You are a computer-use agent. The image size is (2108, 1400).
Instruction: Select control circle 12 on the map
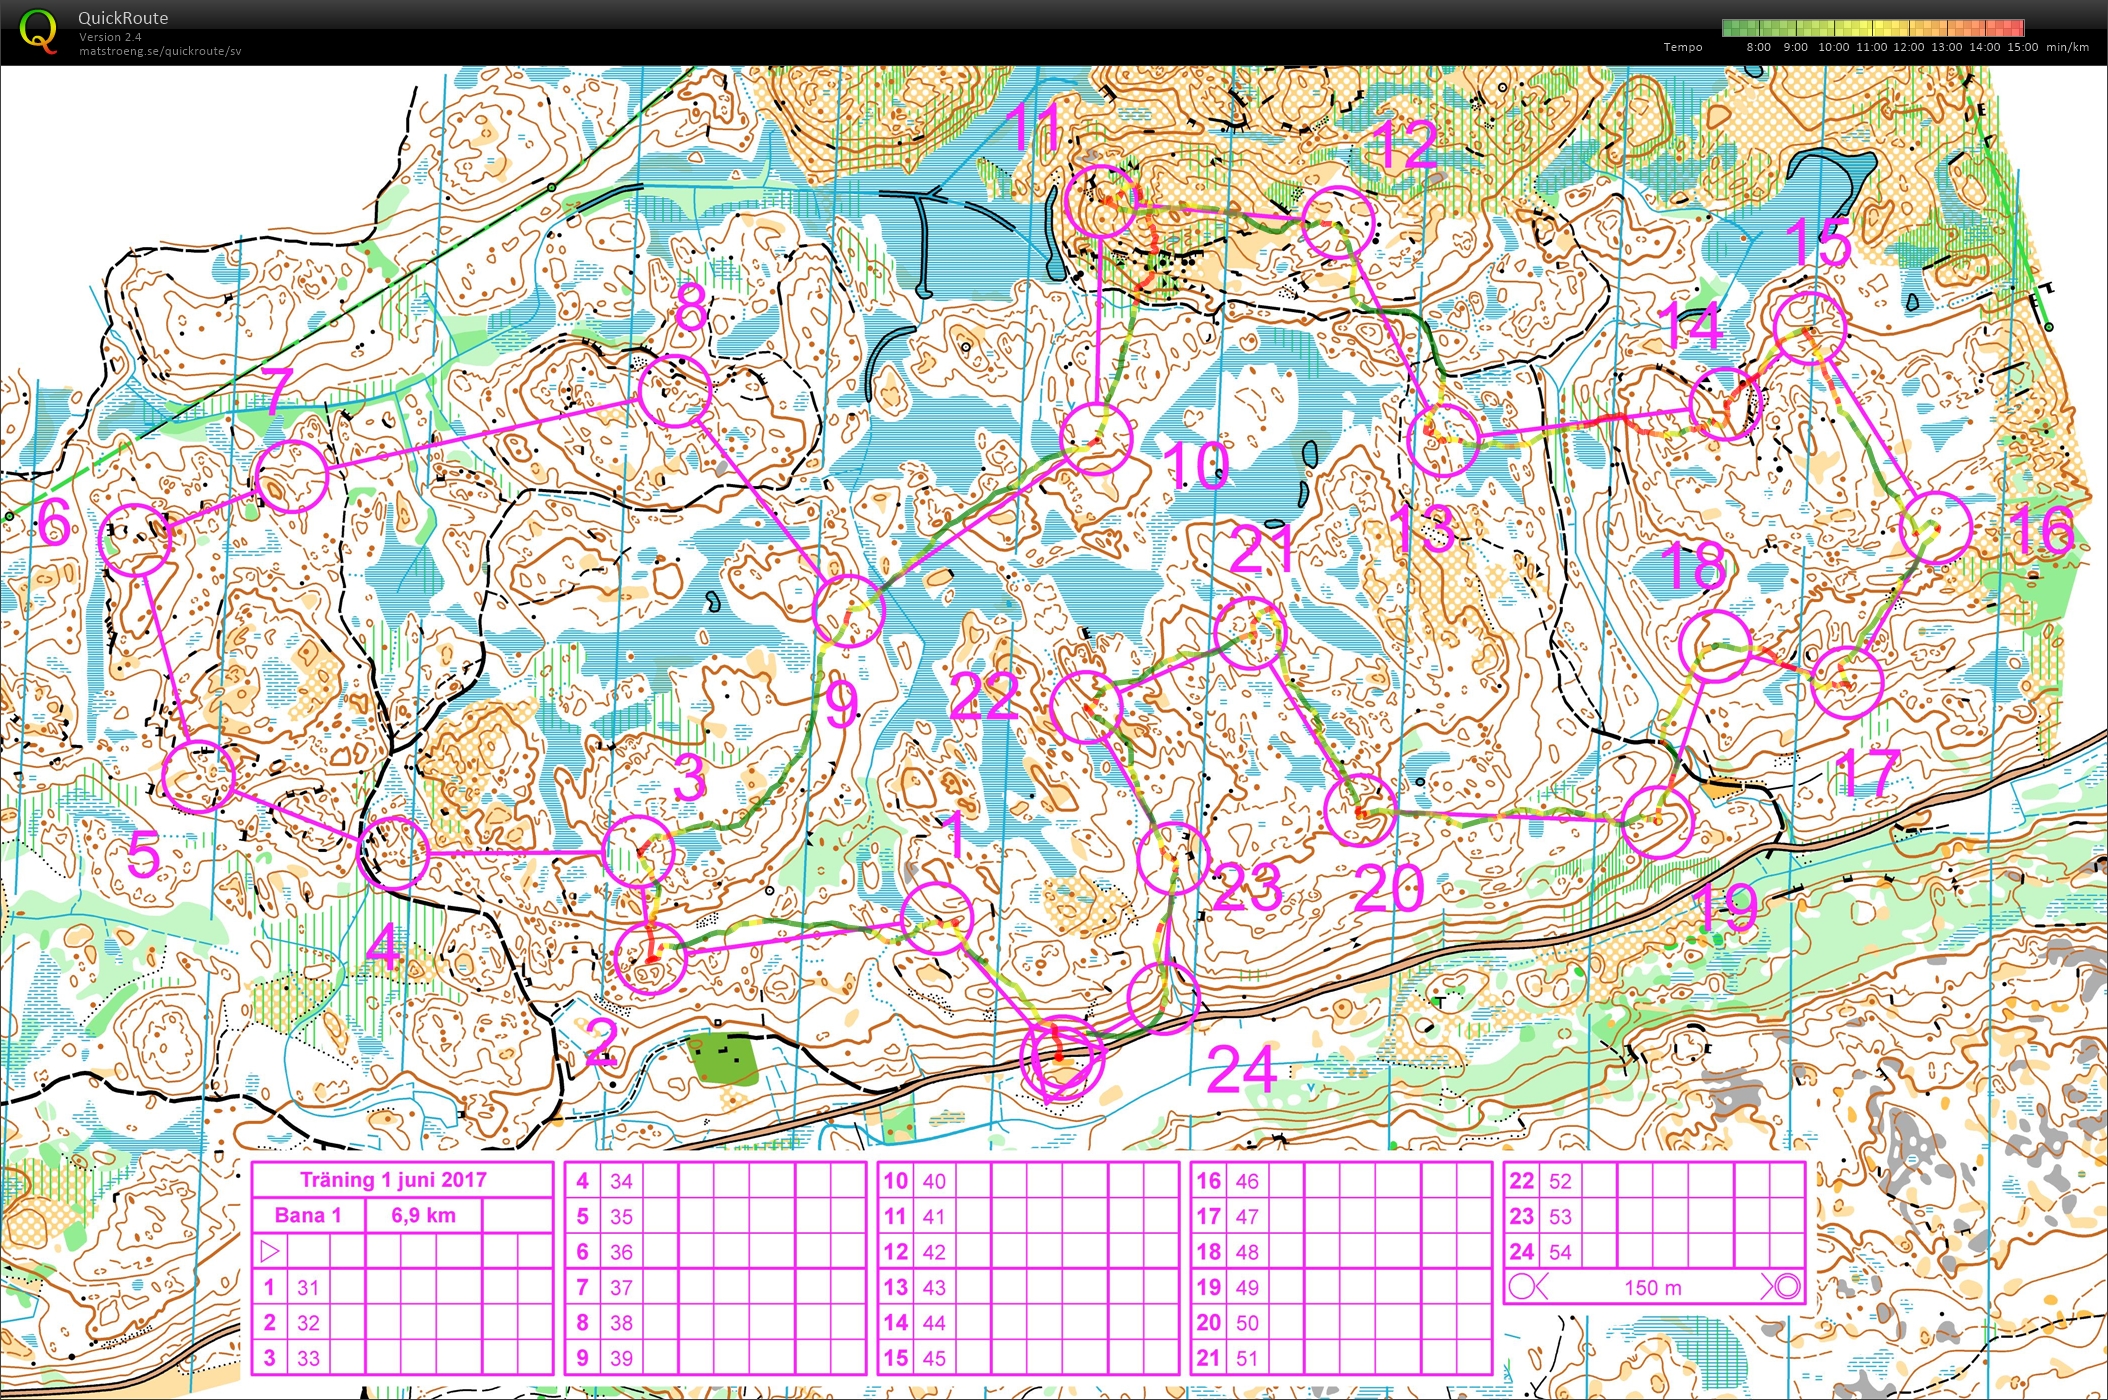click(x=1338, y=222)
